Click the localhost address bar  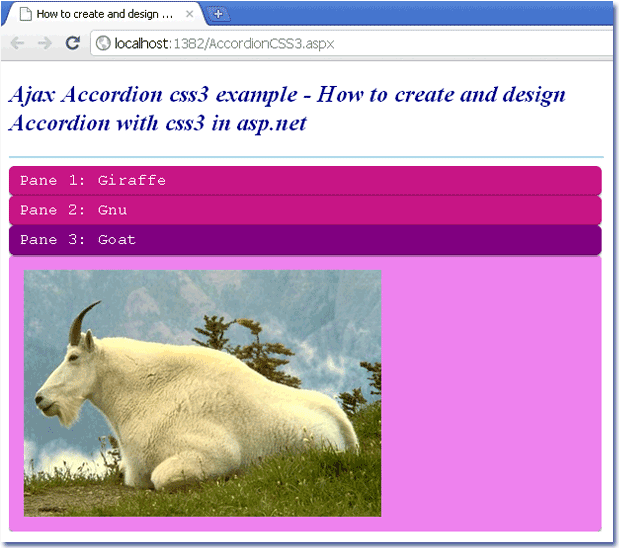pos(351,43)
